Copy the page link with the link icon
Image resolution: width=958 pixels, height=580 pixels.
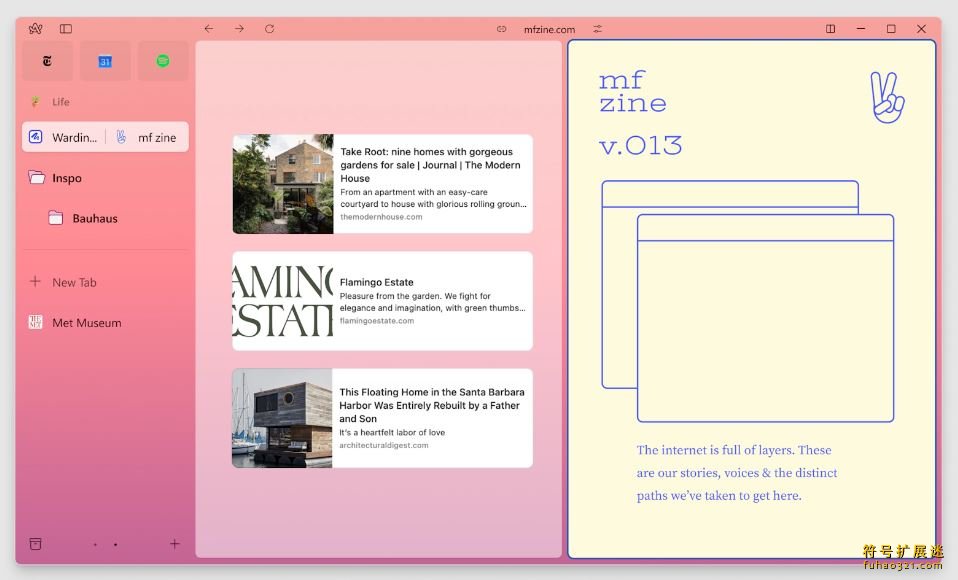click(x=502, y=29)
